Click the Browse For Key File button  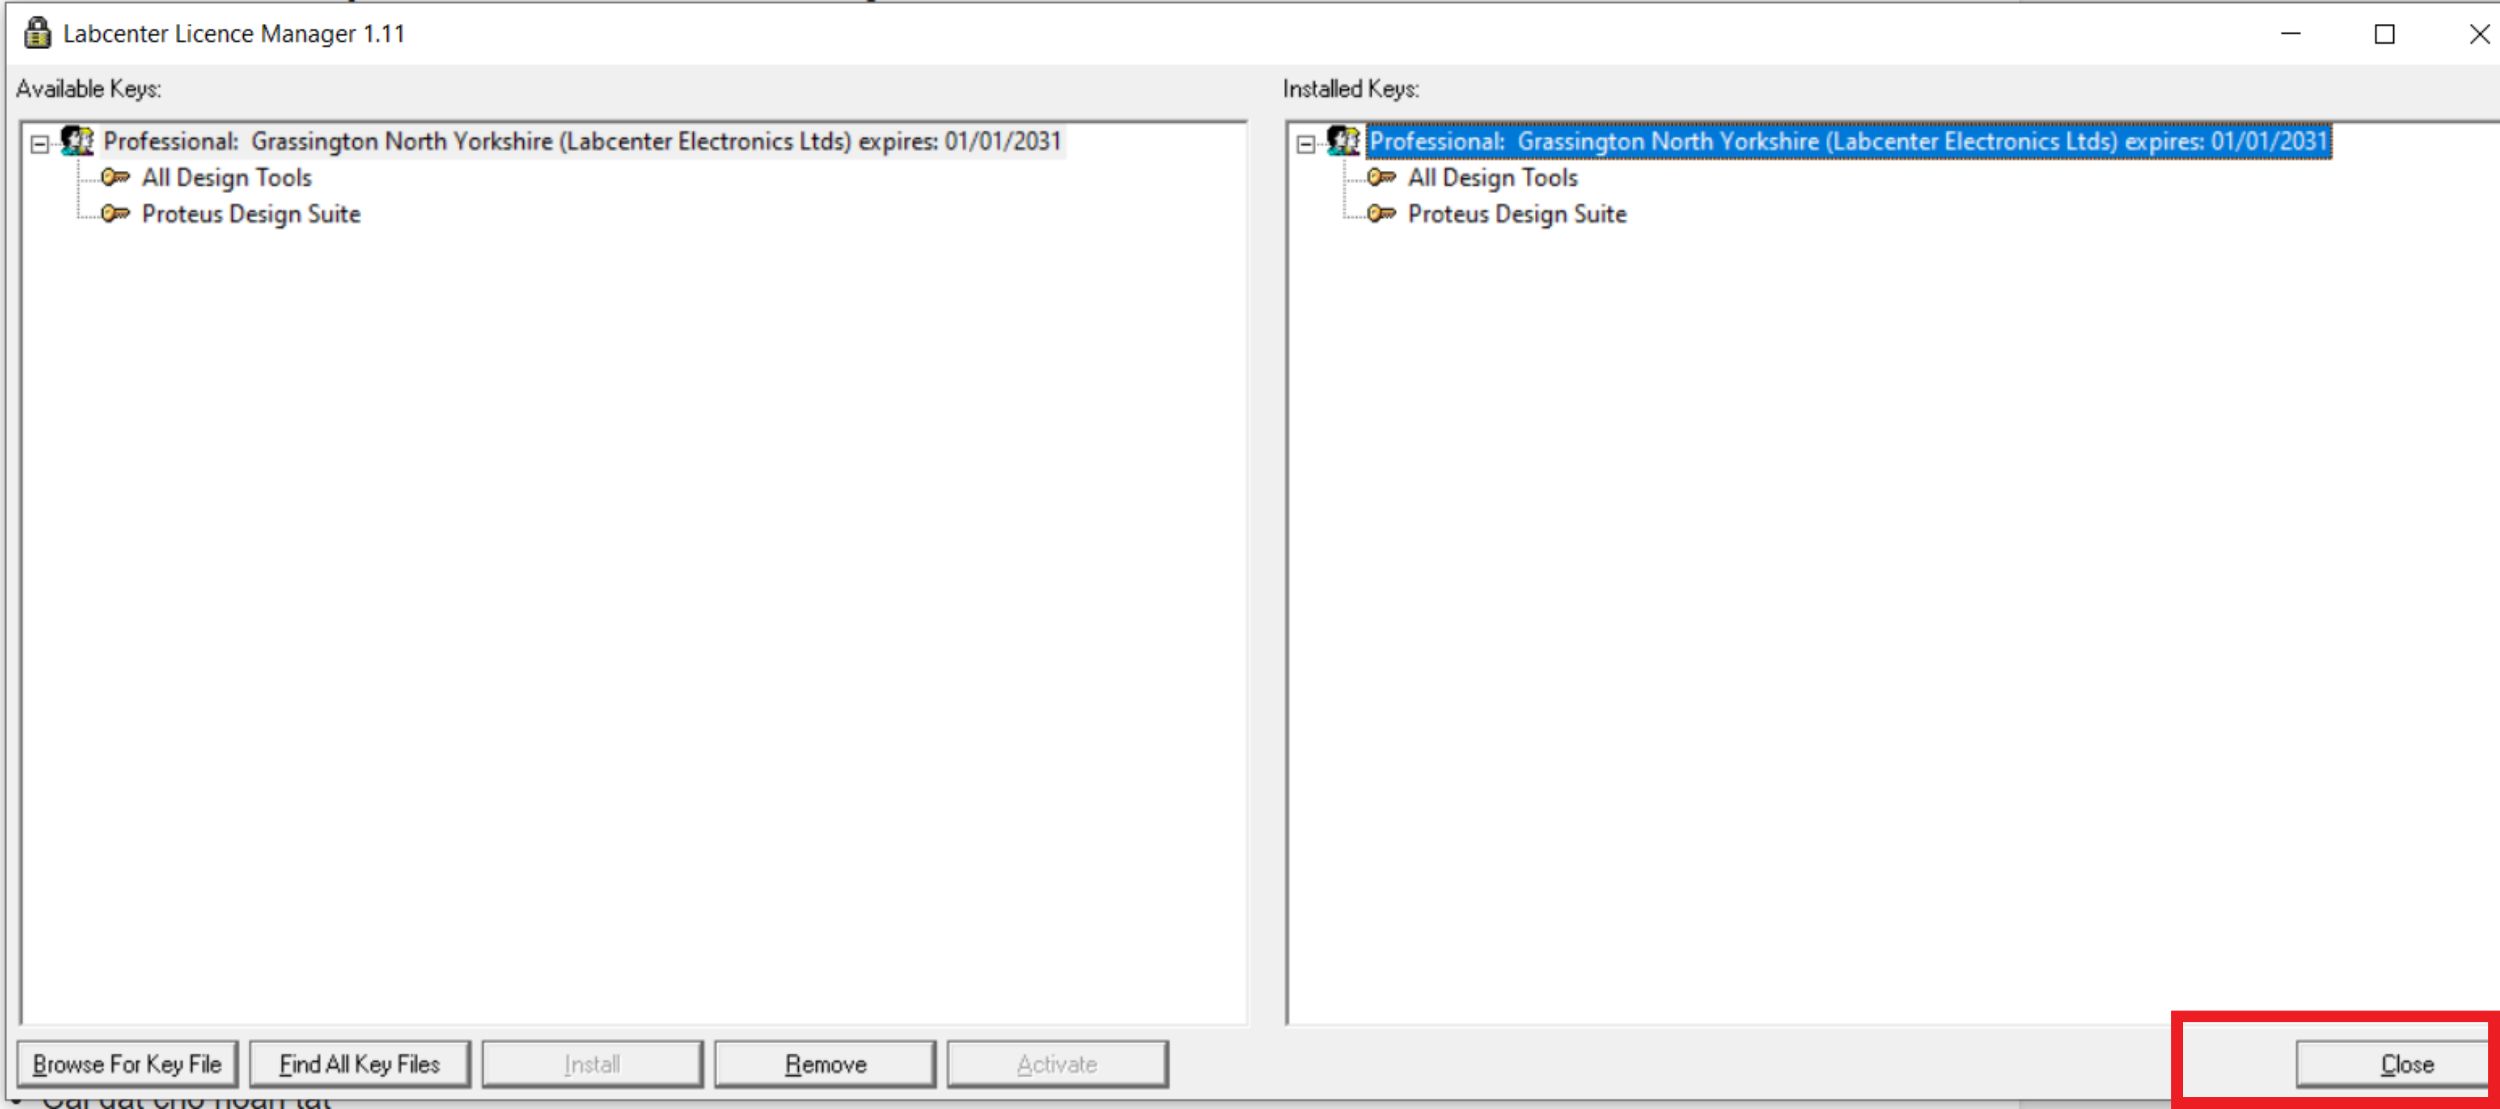[127, 1064]
